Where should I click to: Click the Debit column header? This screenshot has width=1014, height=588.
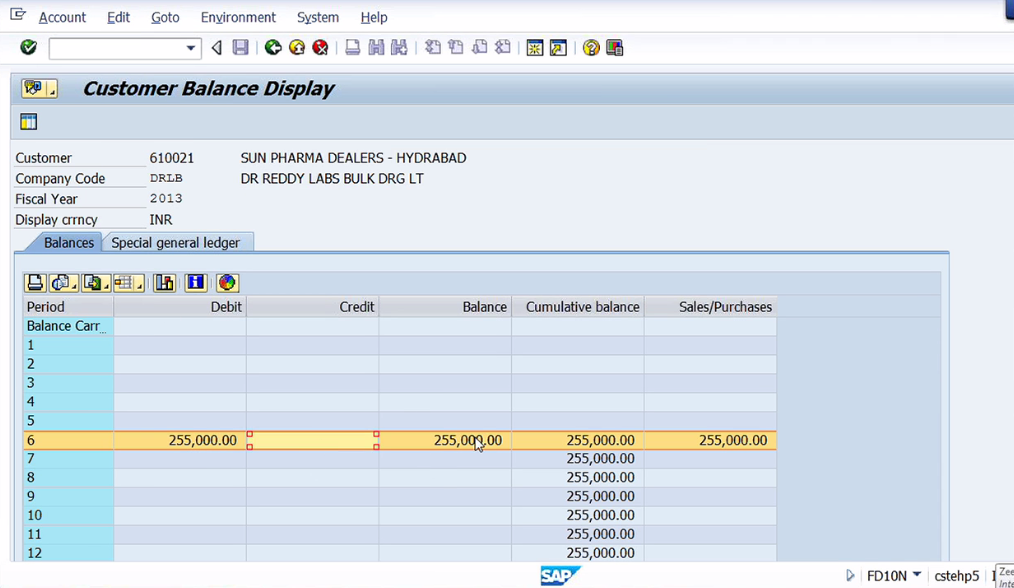(x=180, y=307)
